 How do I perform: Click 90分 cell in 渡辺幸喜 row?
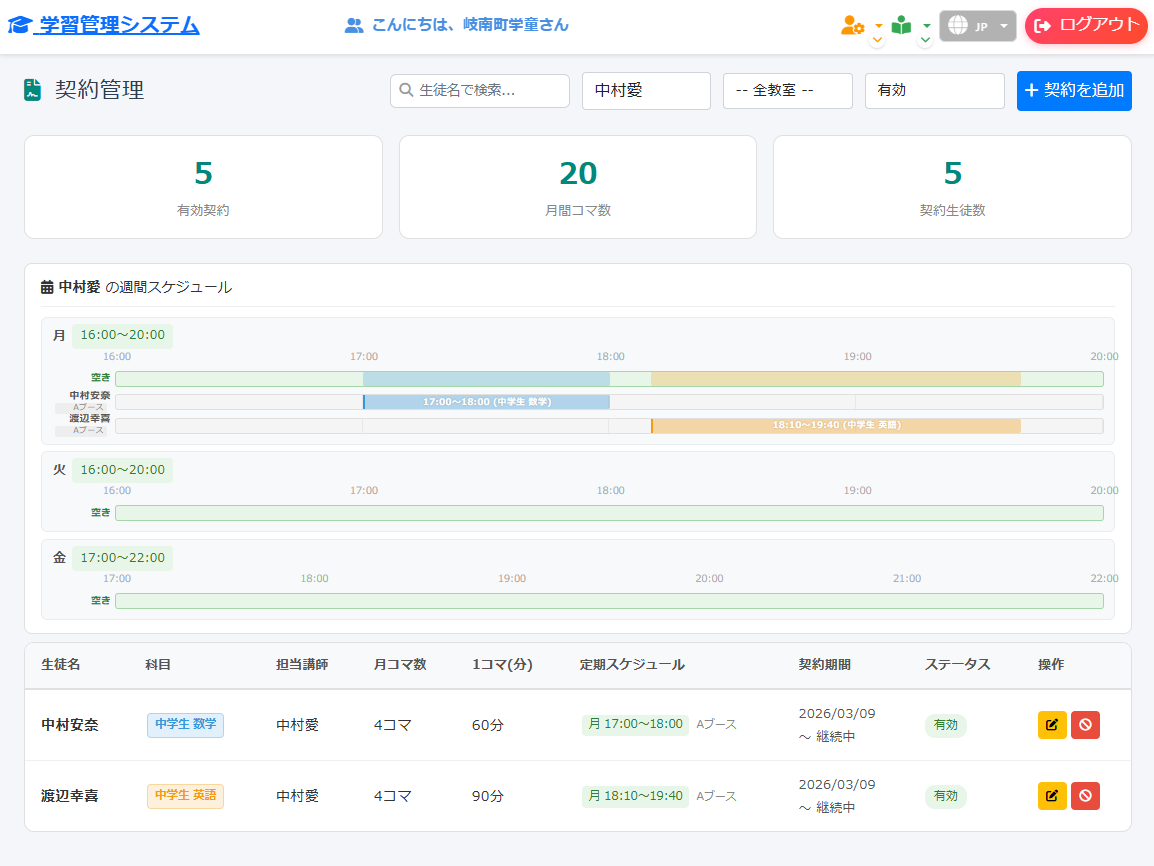coord(488,797)
